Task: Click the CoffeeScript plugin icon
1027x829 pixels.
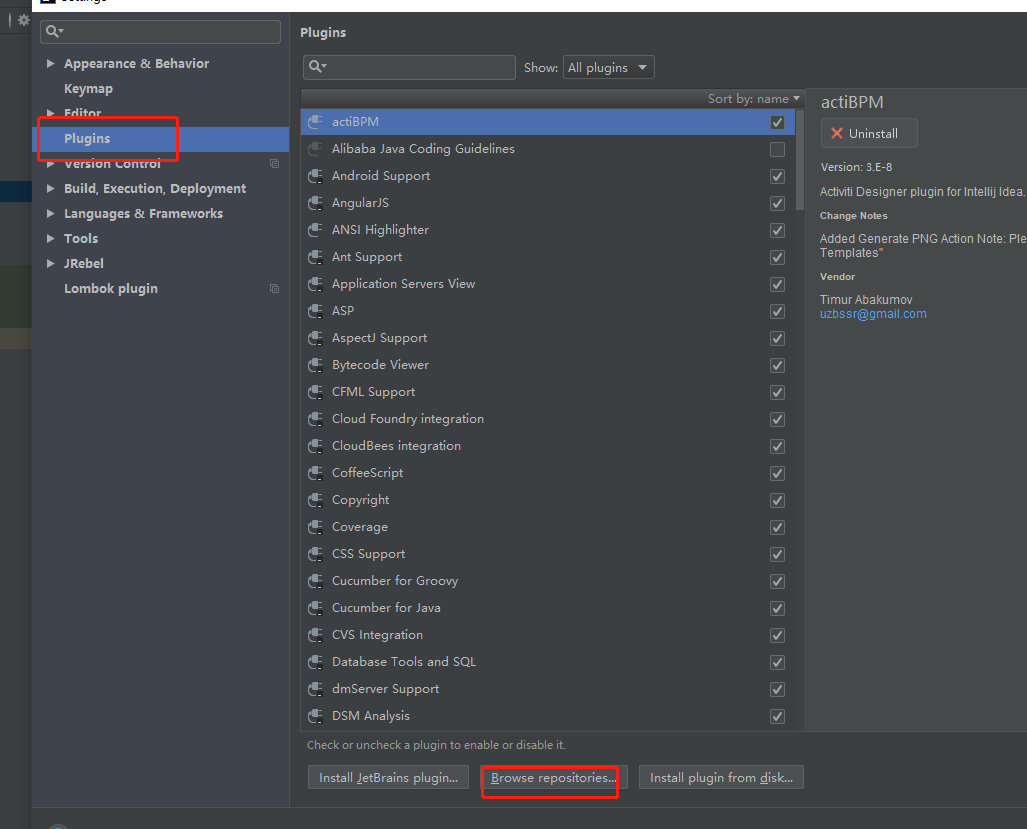Action: (x=314, y=473)
